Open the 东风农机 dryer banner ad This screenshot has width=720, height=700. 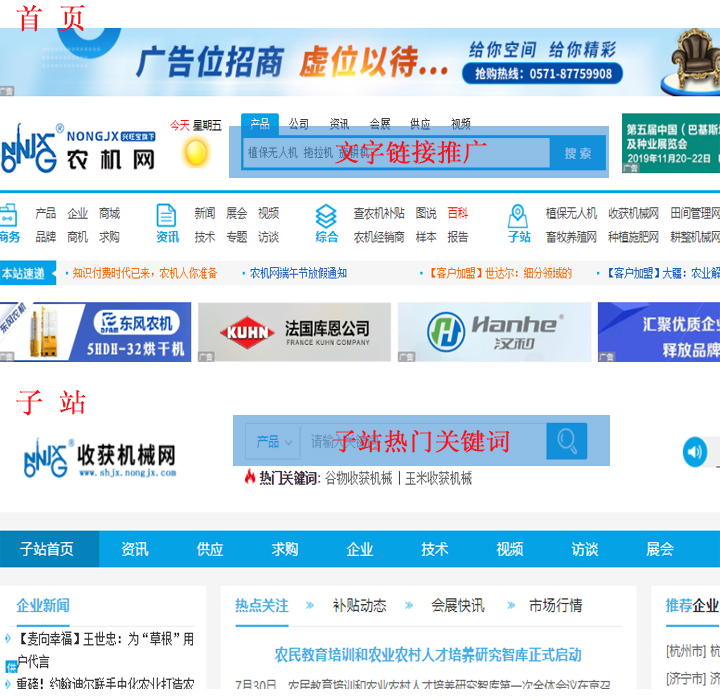tap(95, 332)
